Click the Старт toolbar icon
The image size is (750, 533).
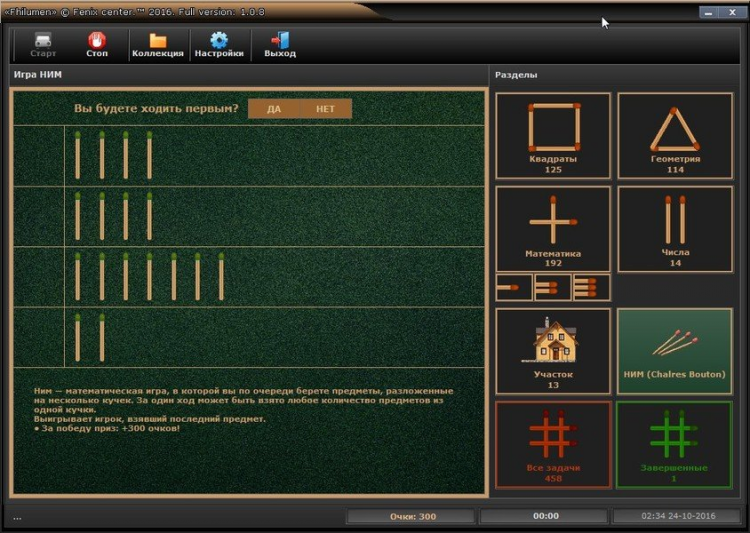[x=43, y=44]
